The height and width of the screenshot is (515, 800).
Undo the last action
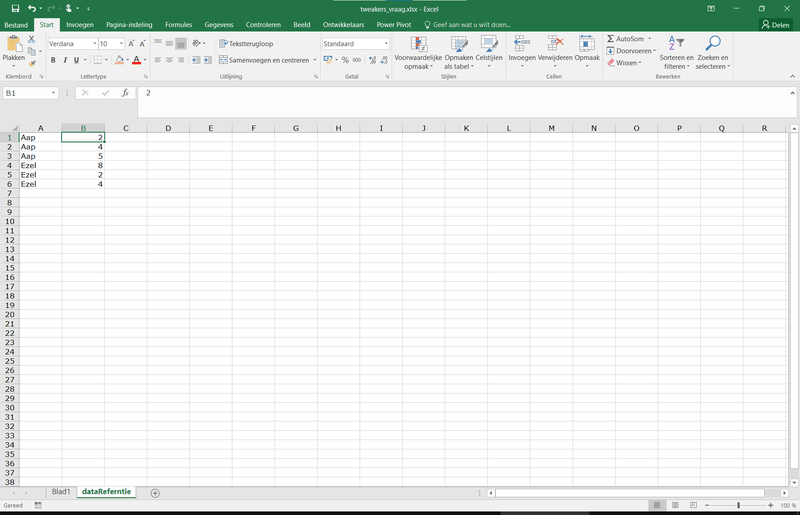[32, 9]
